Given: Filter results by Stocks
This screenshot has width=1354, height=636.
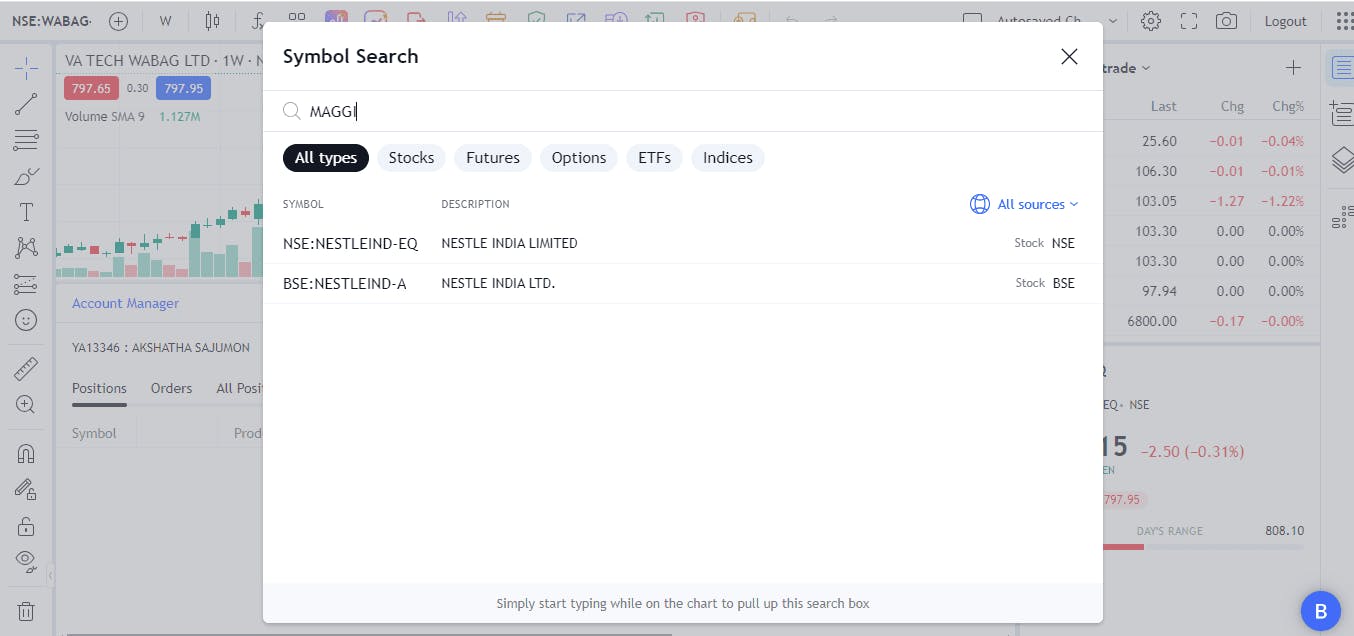Looking at the screenshot, I should coord(411,158).
